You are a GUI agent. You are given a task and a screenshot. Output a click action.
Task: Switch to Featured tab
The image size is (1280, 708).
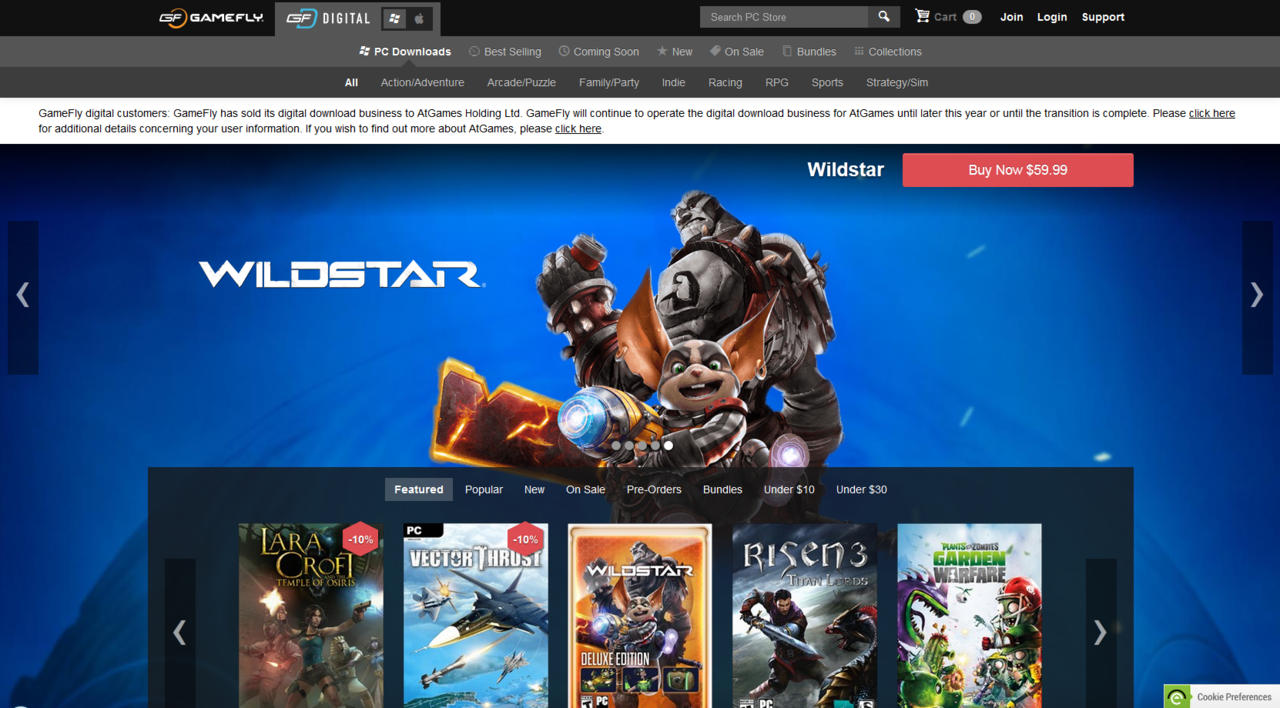point(419,489)
